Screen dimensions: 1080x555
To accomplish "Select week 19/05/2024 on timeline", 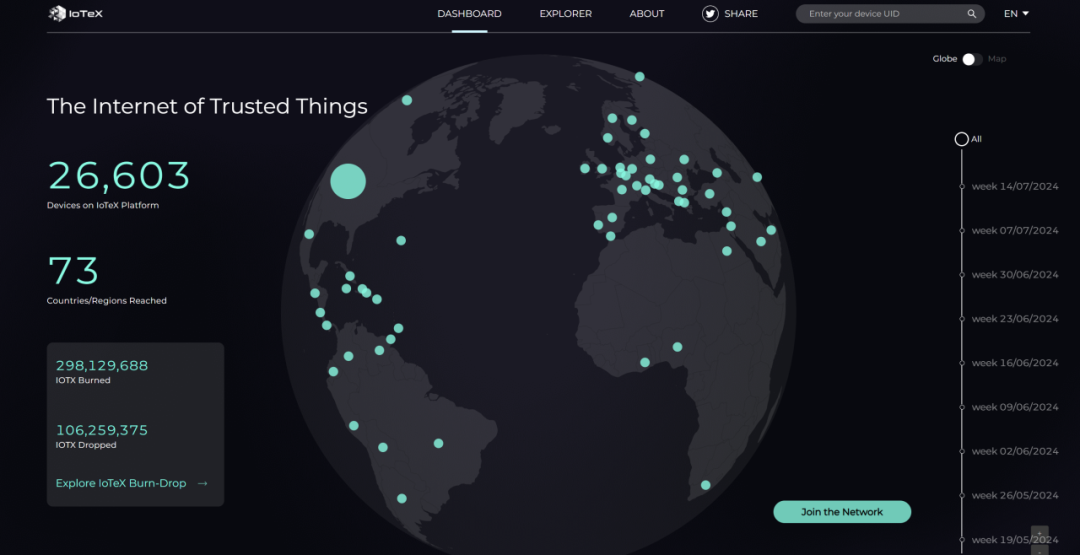I will click(x=1015, y=539).
